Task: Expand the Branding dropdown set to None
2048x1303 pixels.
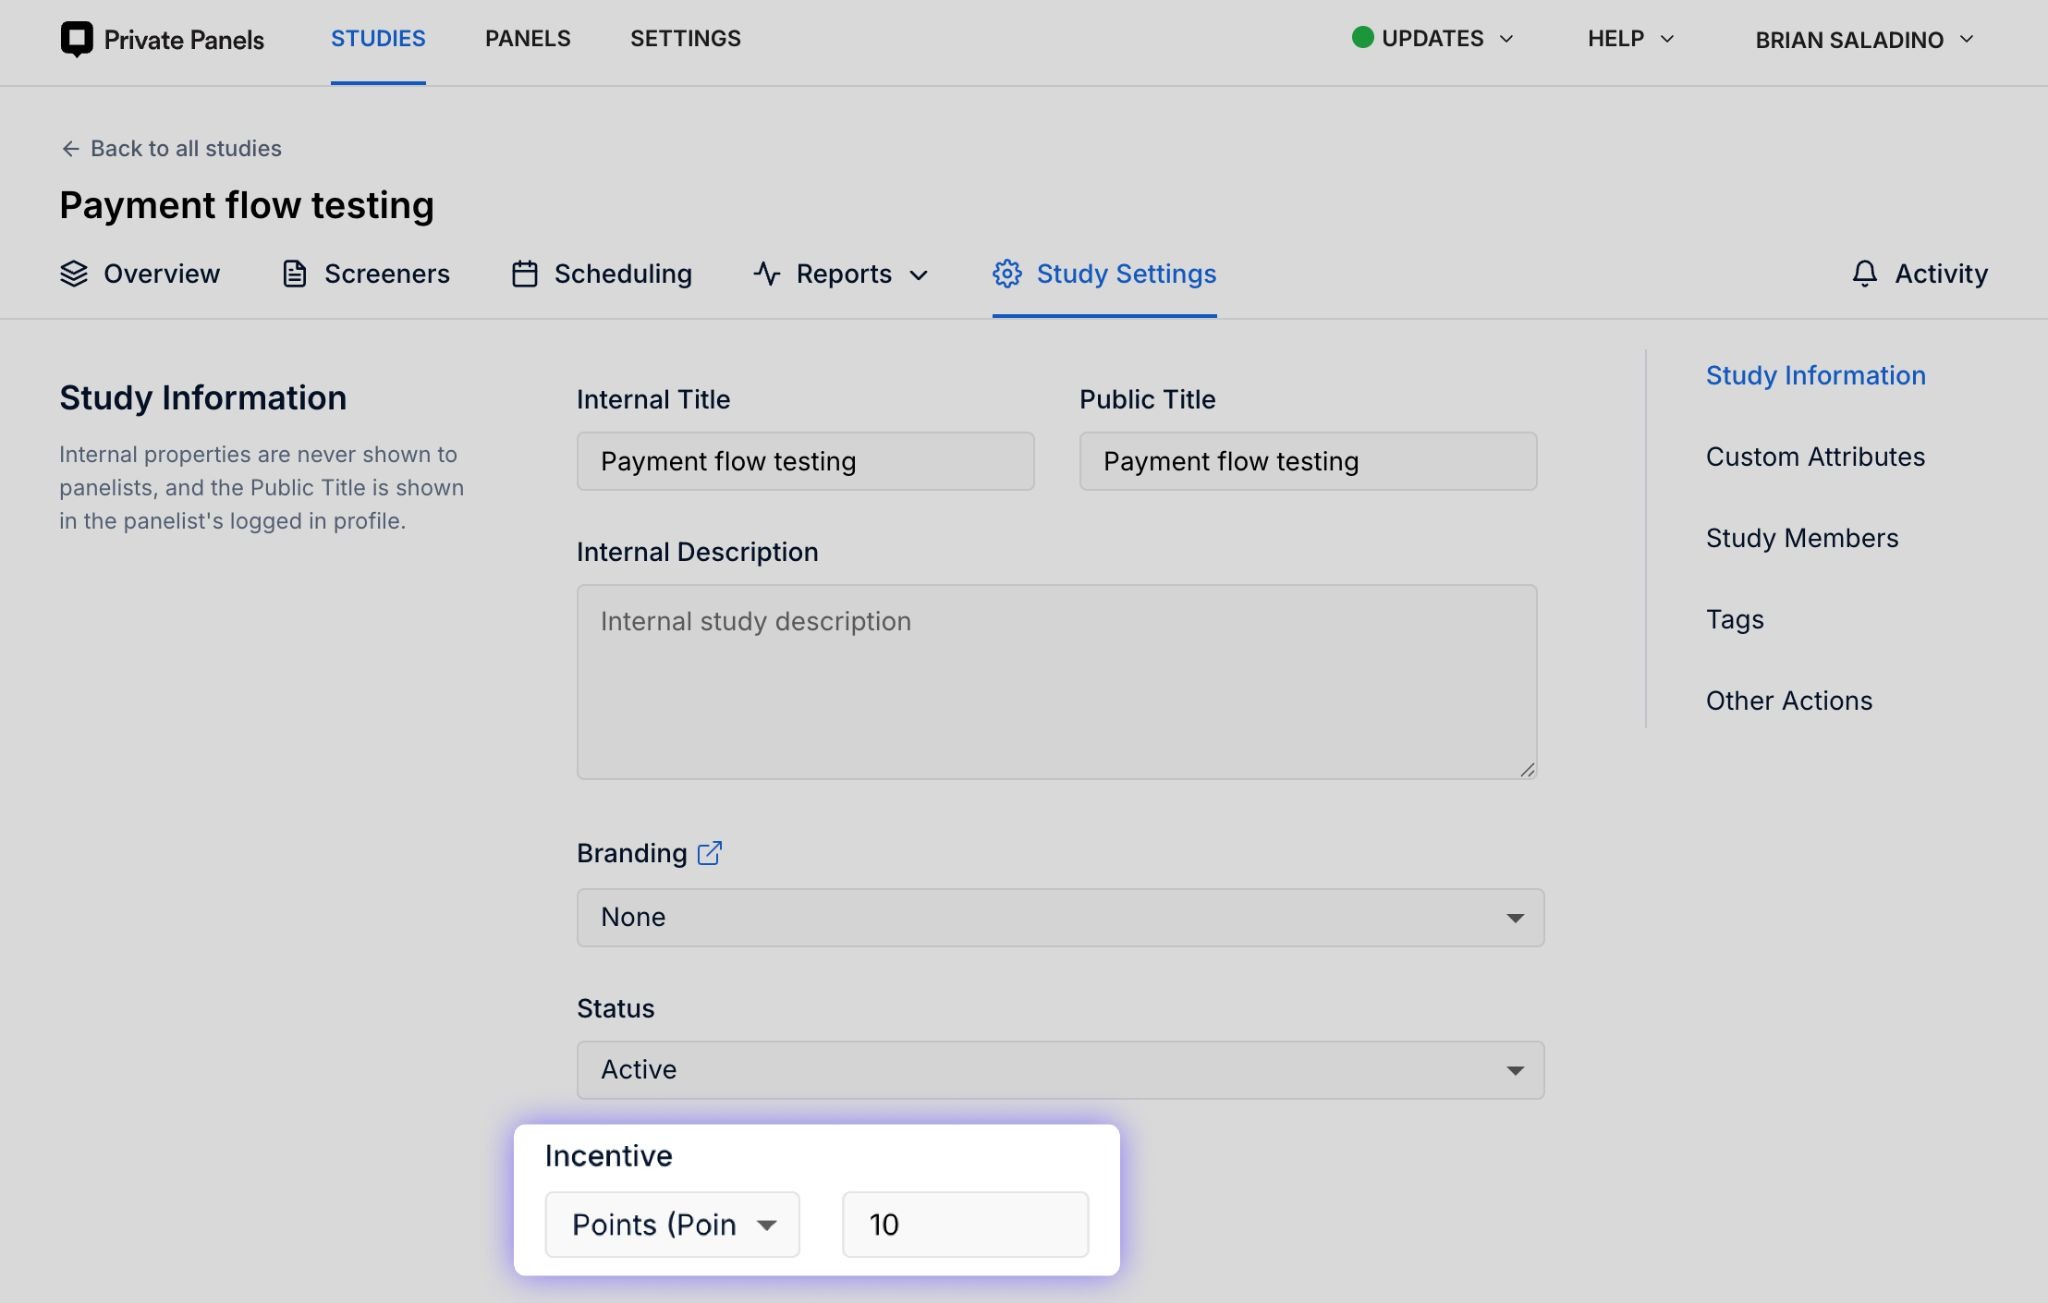Action: (x=1060, y=917)
